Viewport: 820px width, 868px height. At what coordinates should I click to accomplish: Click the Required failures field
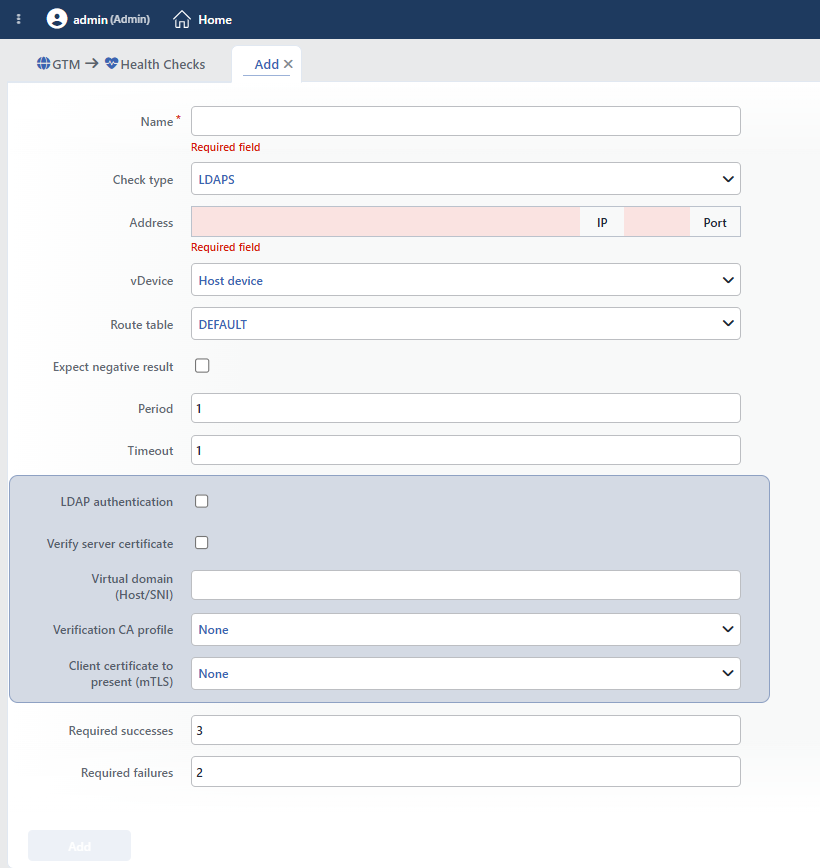pos(466,772)
